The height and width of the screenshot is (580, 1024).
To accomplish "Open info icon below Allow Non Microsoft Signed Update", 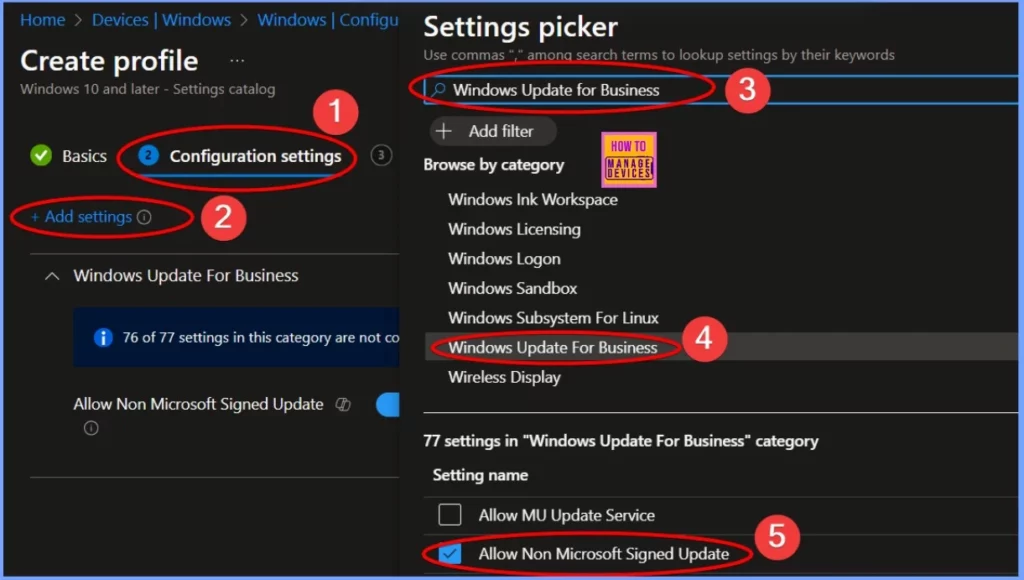I will coord(91,428).
